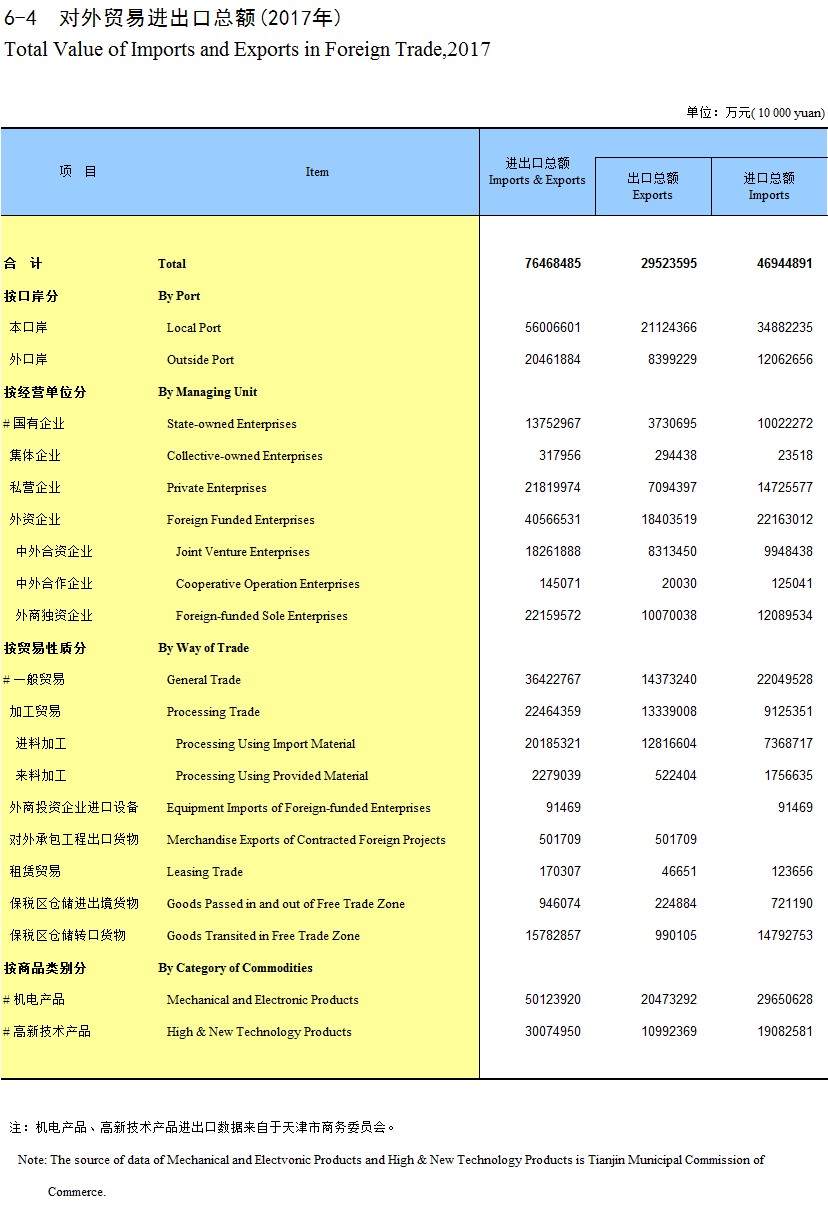Click the 'Exports' column header
Viewport: 828px width, 1208px height.
tap(653, 186)
